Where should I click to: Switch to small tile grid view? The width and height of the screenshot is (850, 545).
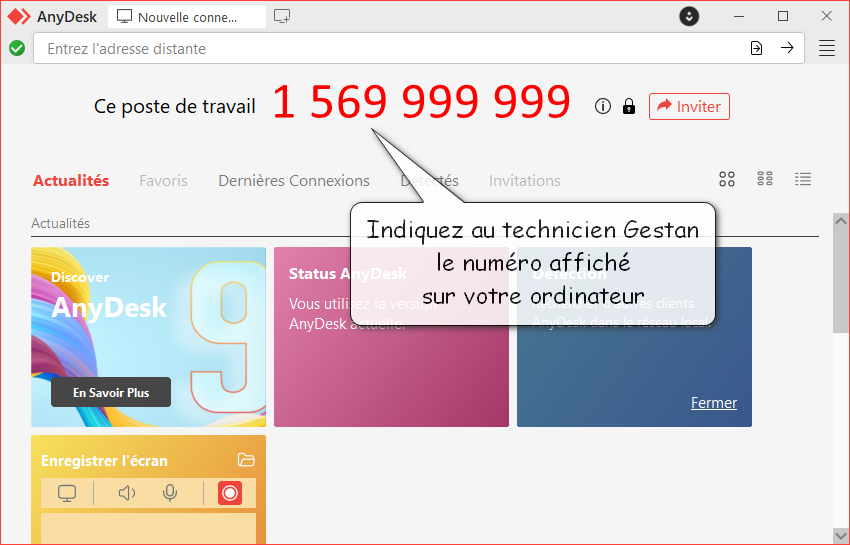pos(765,179)
